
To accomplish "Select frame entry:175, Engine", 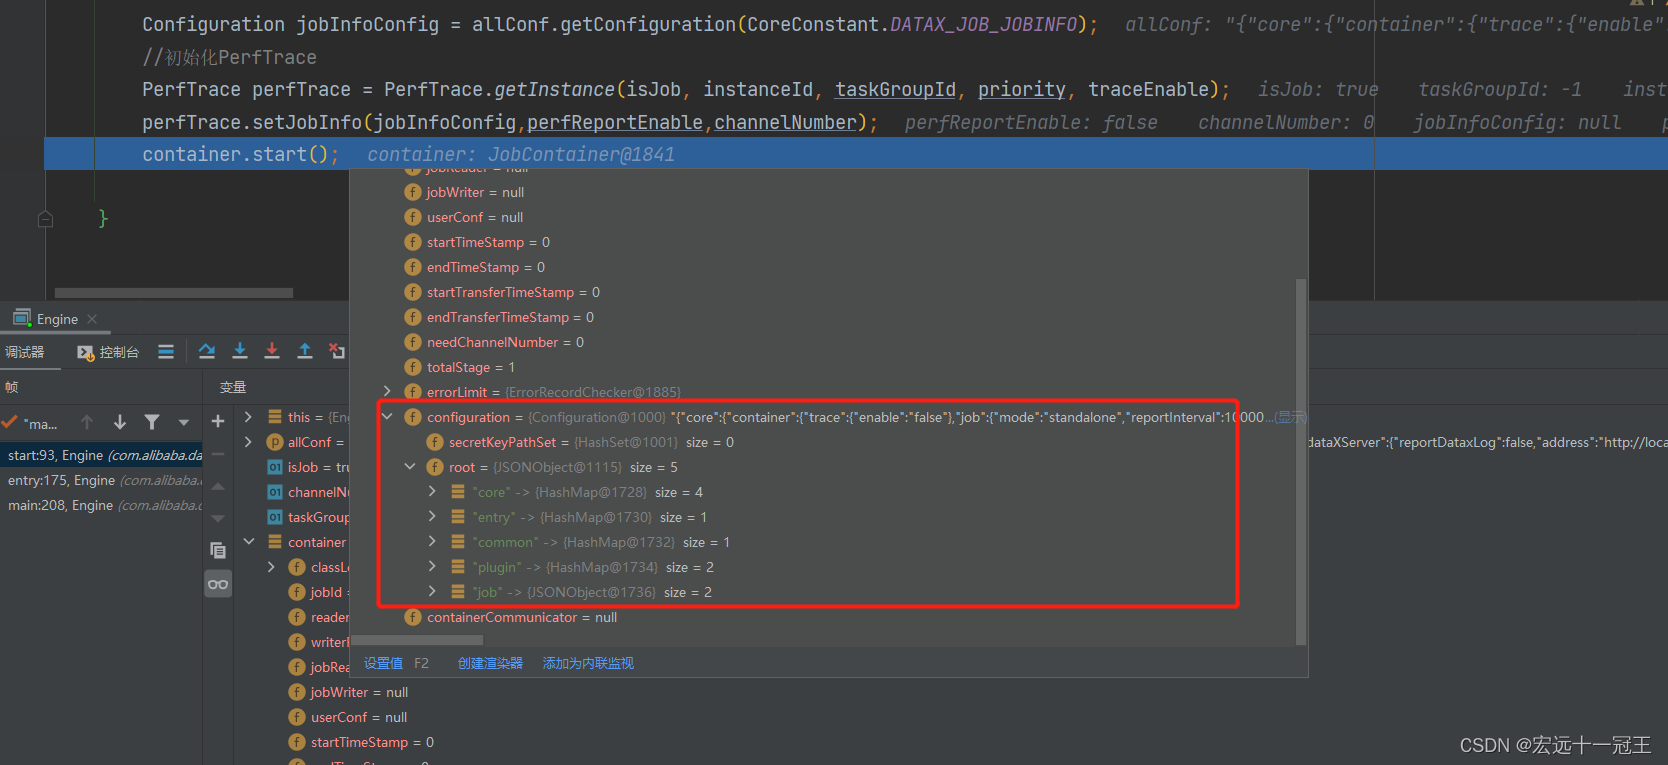I will (101, 480).
